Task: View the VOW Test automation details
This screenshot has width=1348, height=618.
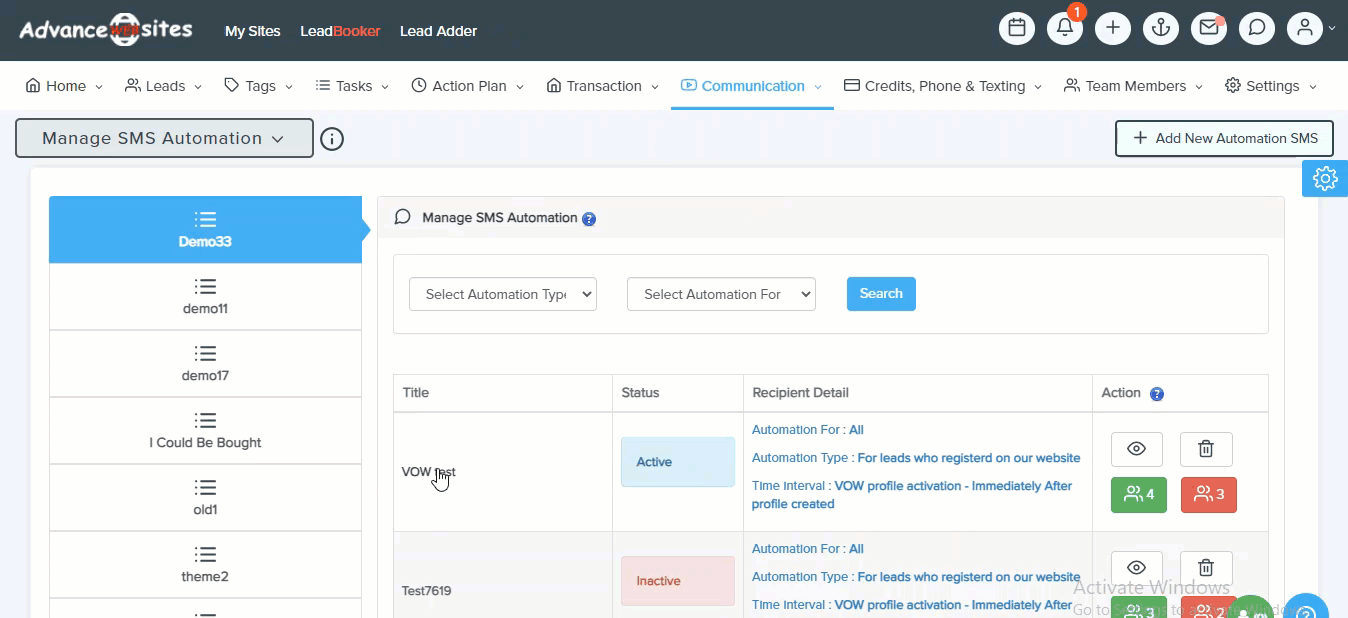Action: coord(1136,450)
